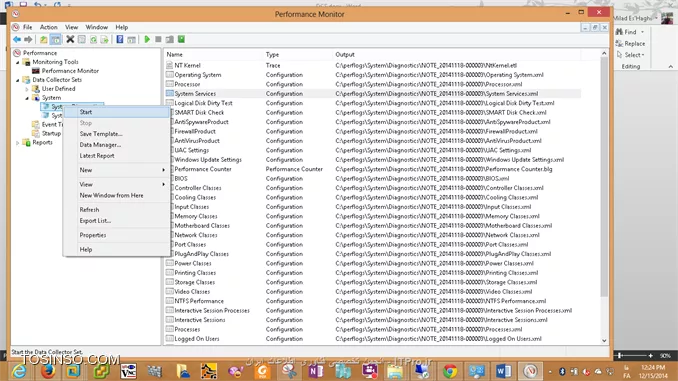The height and width of the screenshot is (381, 678).
Task: Choose Start in the context menu
Action: tap(116, 112)
